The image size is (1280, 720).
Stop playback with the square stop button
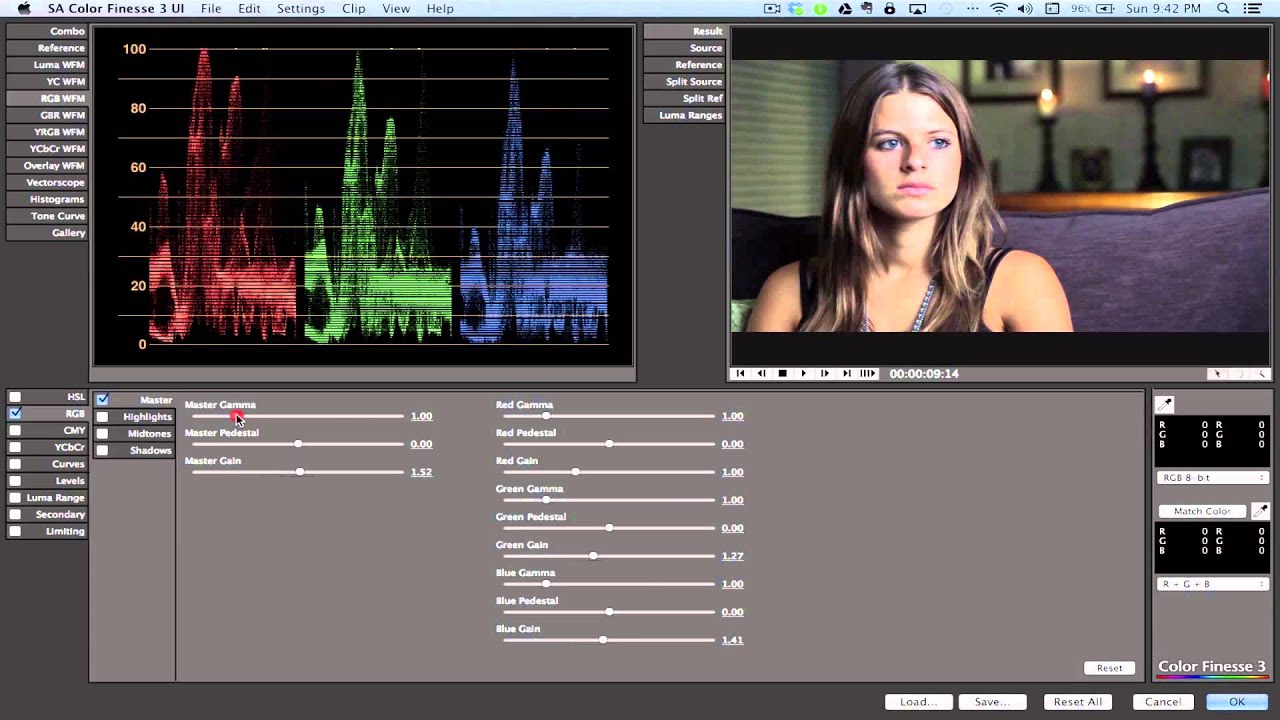click(782, 373)
